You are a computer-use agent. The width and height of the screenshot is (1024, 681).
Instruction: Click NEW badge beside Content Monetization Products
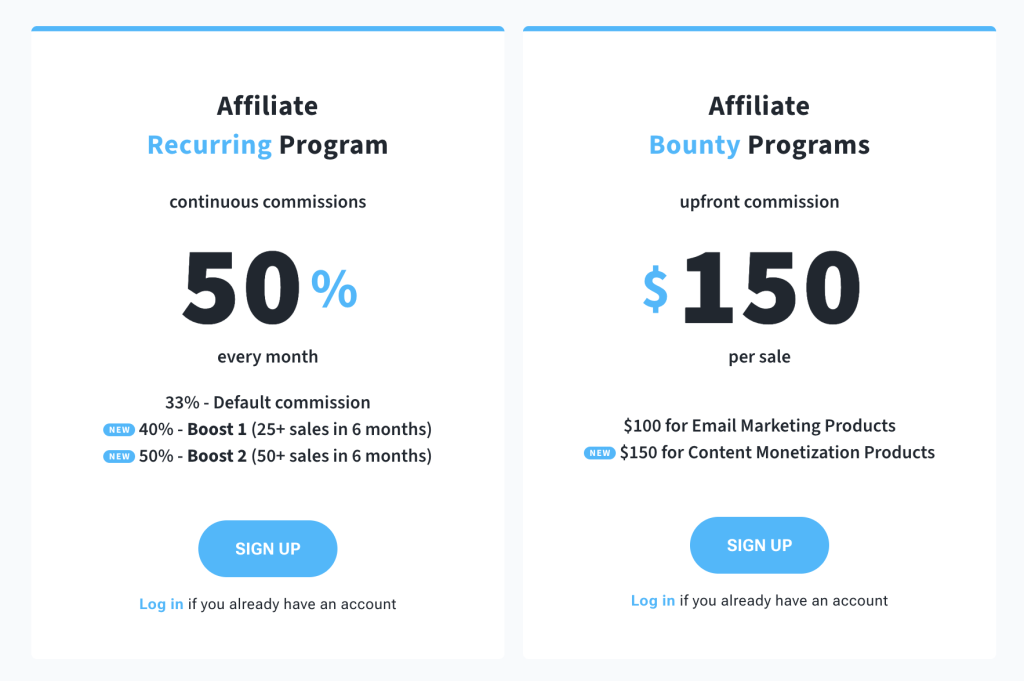[x=600, y=453]
